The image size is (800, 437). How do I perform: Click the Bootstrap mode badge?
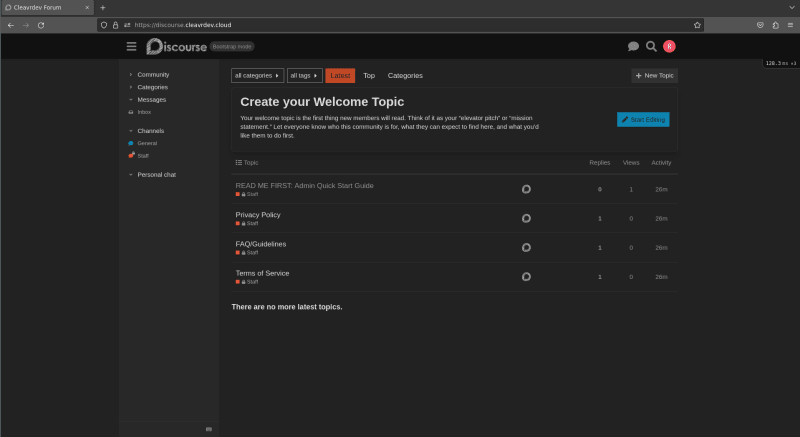pos(232,46)
